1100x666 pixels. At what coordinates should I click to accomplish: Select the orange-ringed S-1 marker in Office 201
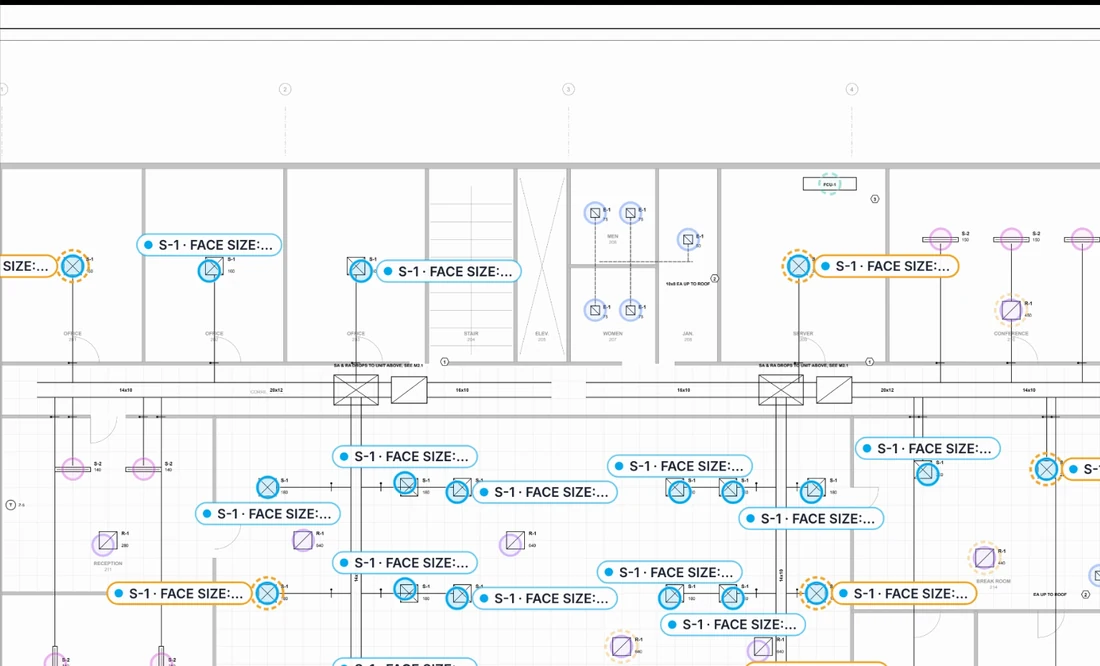point(73,266)
